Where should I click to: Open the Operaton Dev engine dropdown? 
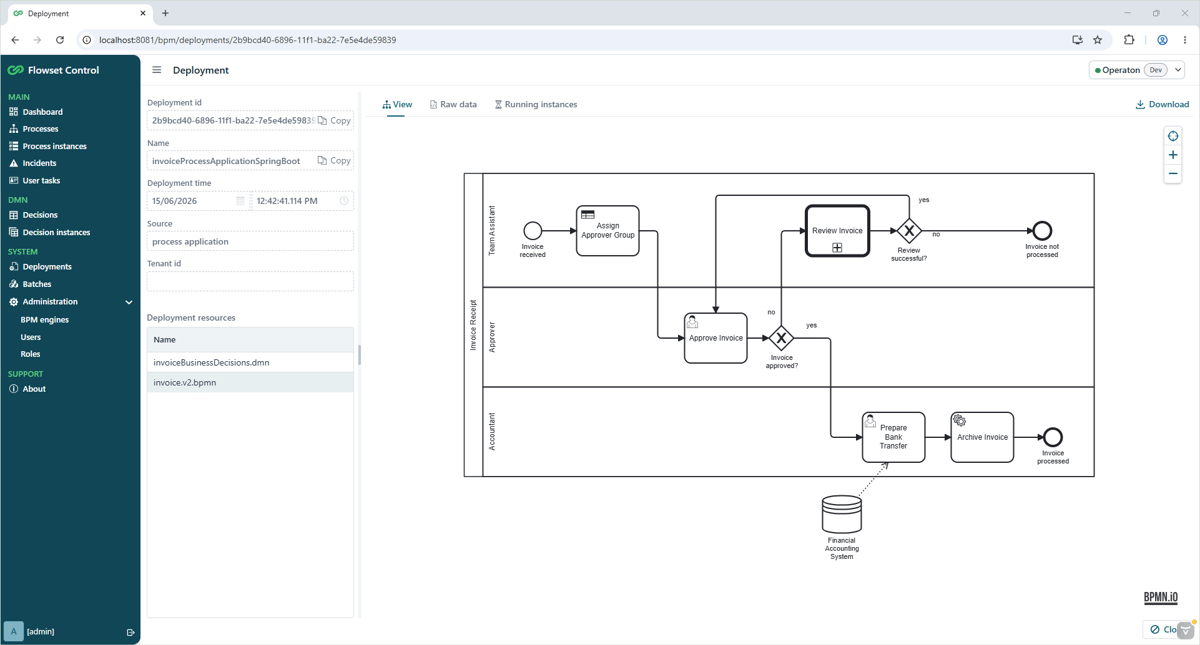click(1138, 70)
